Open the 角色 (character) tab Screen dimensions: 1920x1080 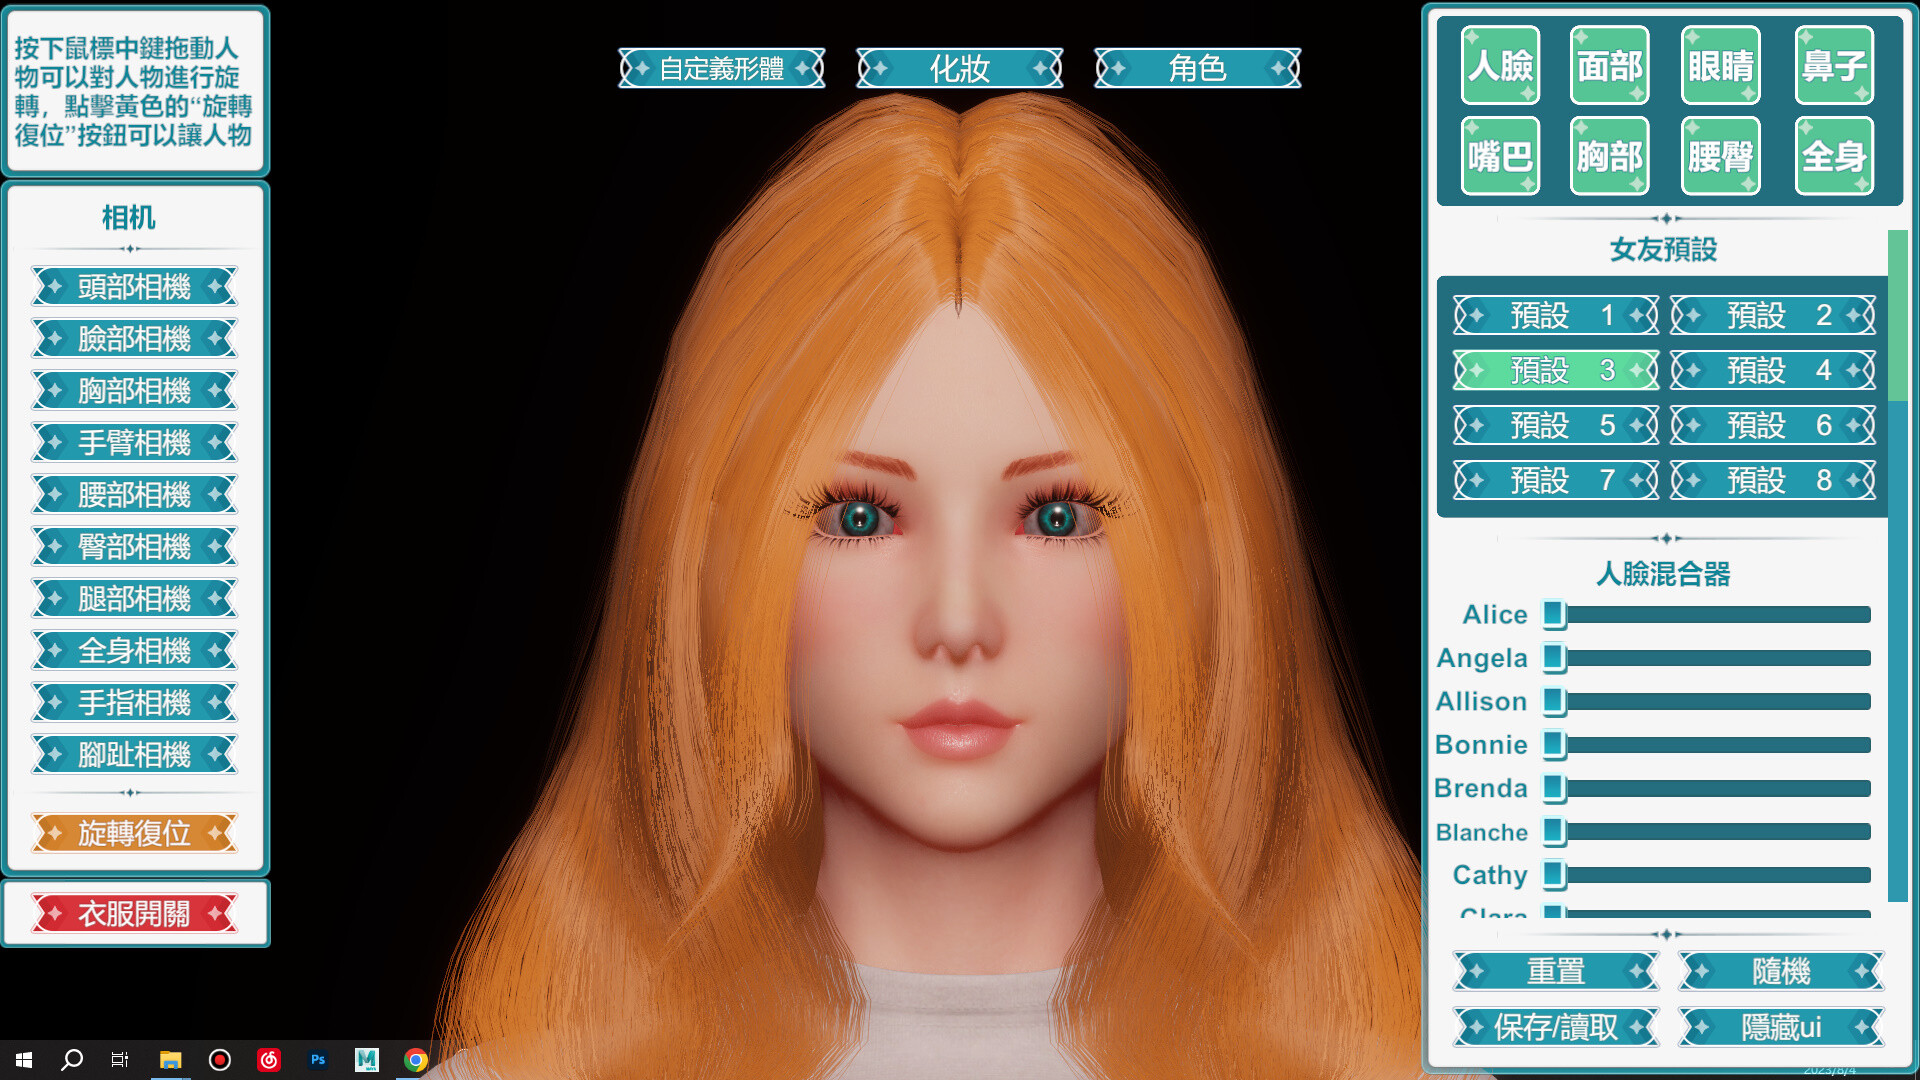point(1197,69)
